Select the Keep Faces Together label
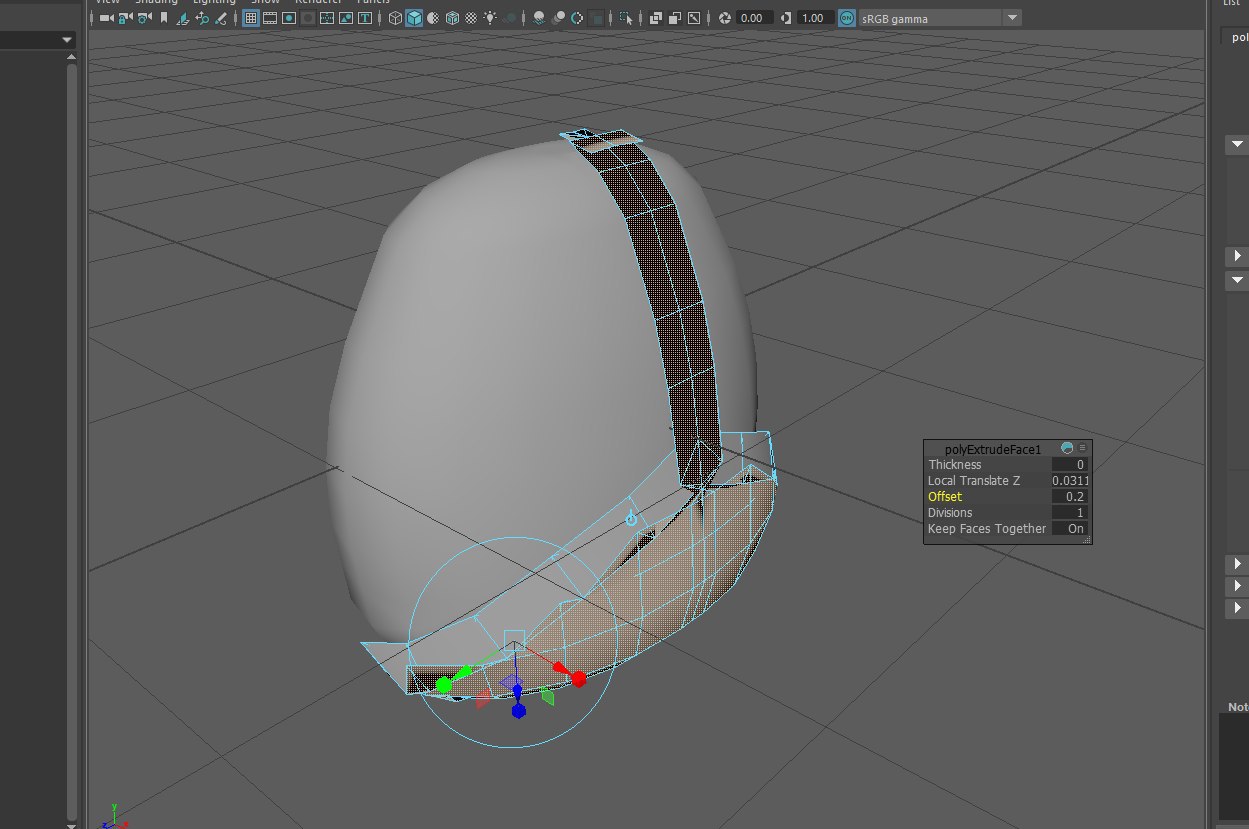Image resolution: width=1249 pixels, height=829 pixels. [987, 529]
